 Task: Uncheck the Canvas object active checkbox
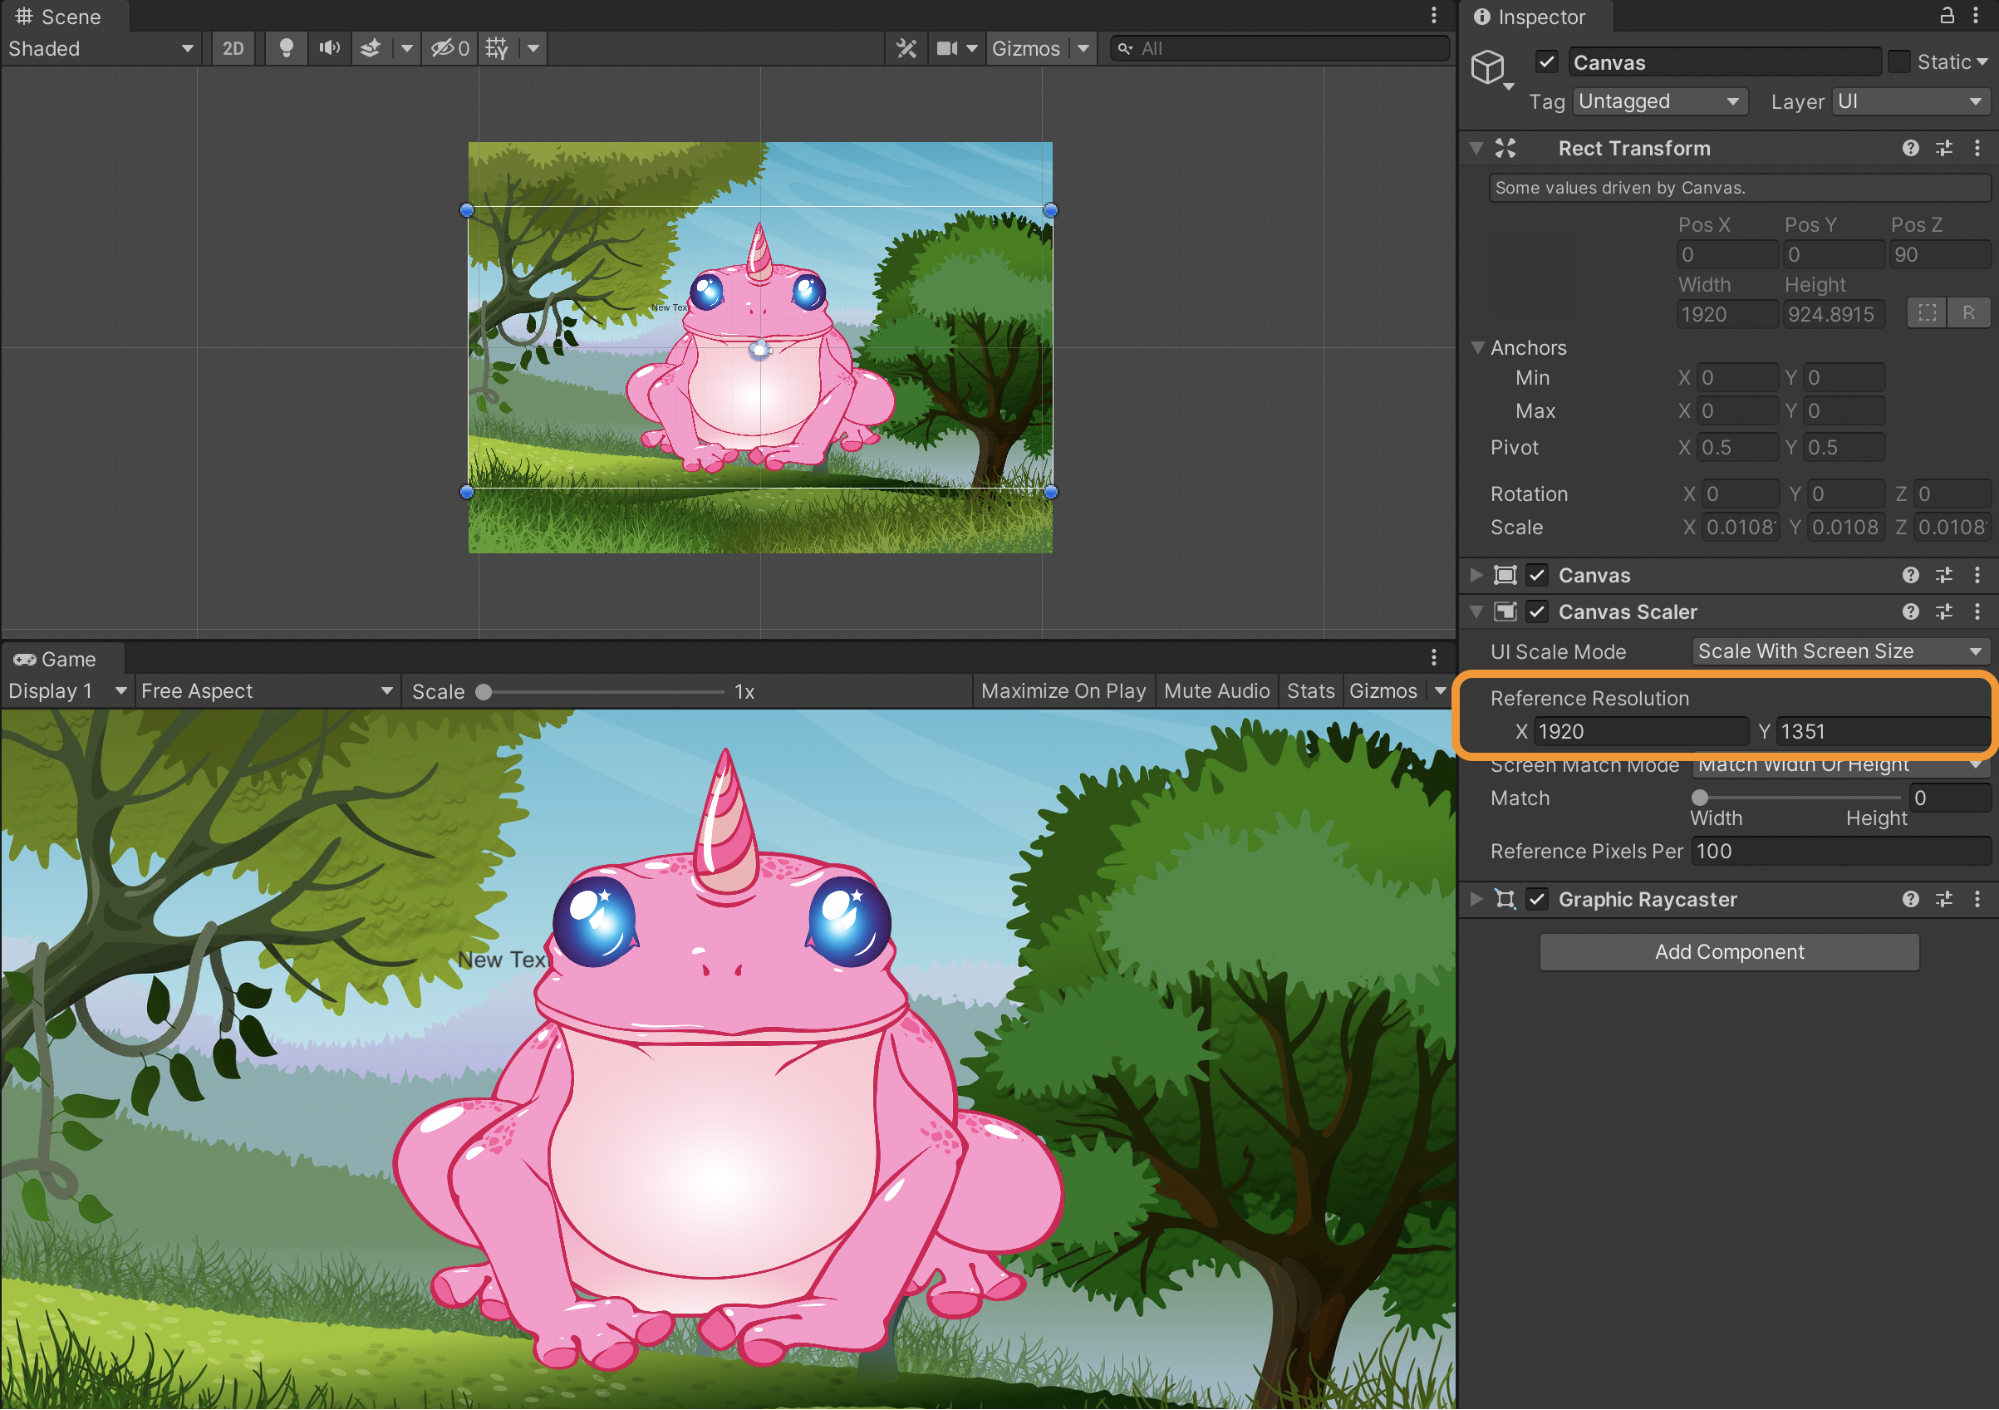pos(1546,62)
